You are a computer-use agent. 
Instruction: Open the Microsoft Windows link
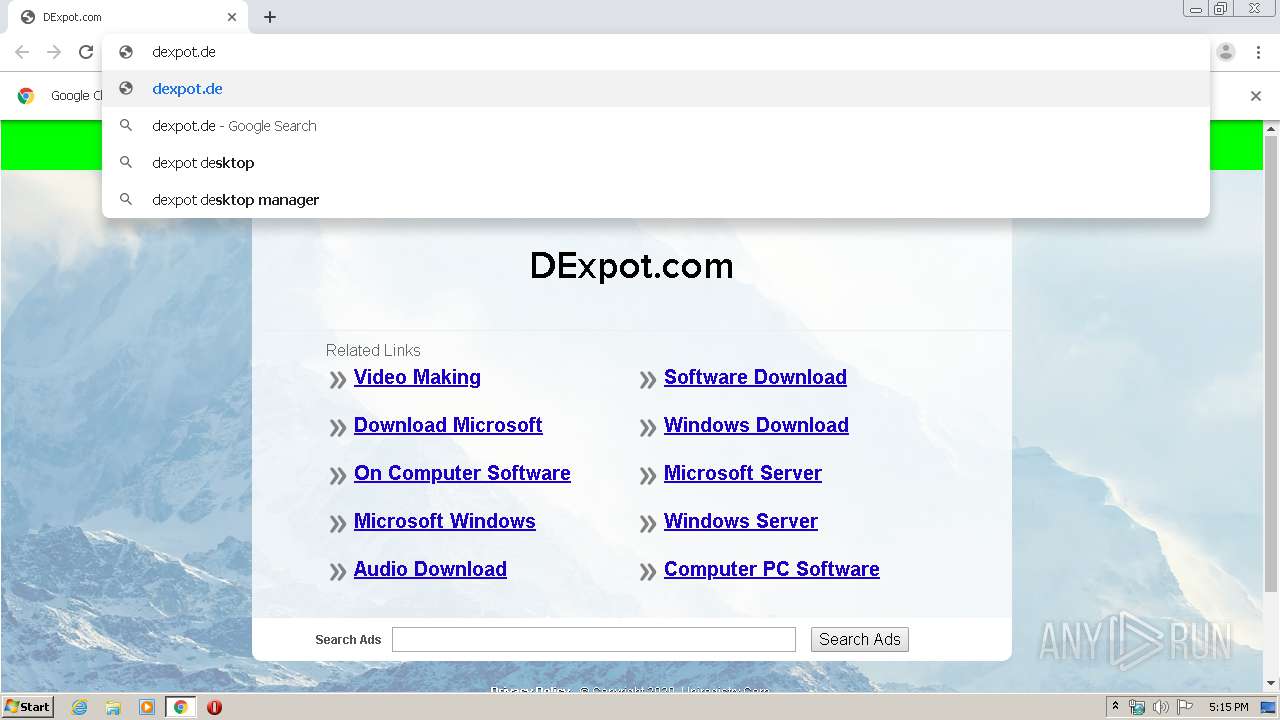[x=445, y=521]
